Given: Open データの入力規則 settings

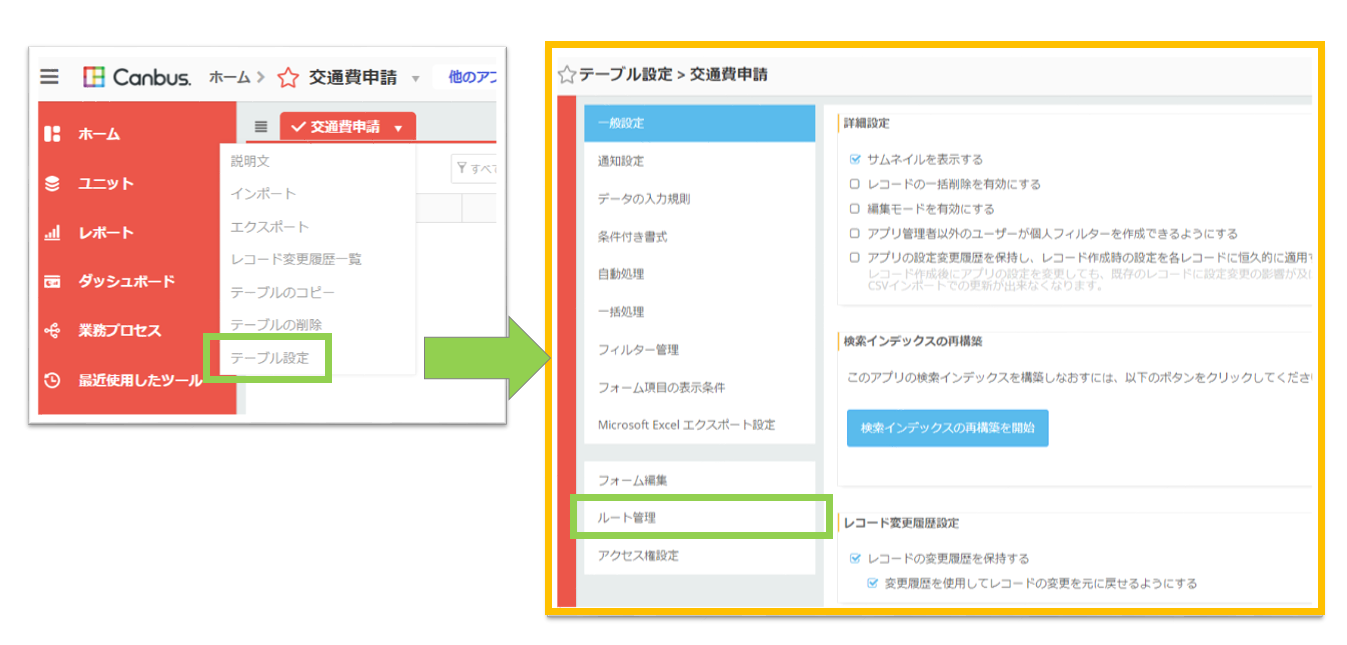Looking at the screenshot, I should [x=700, y=199].
